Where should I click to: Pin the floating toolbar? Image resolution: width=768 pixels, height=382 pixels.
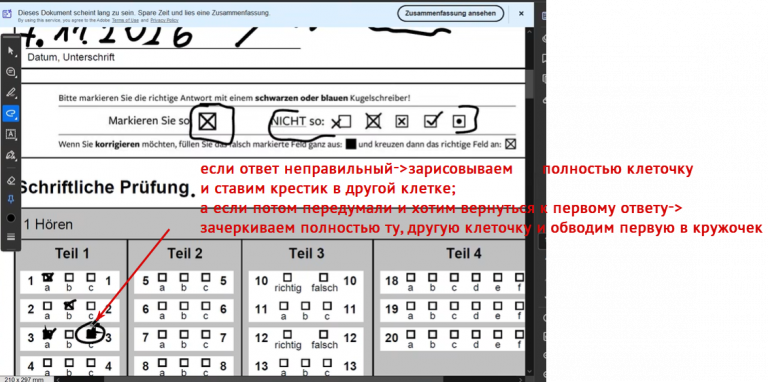point(11,199)
